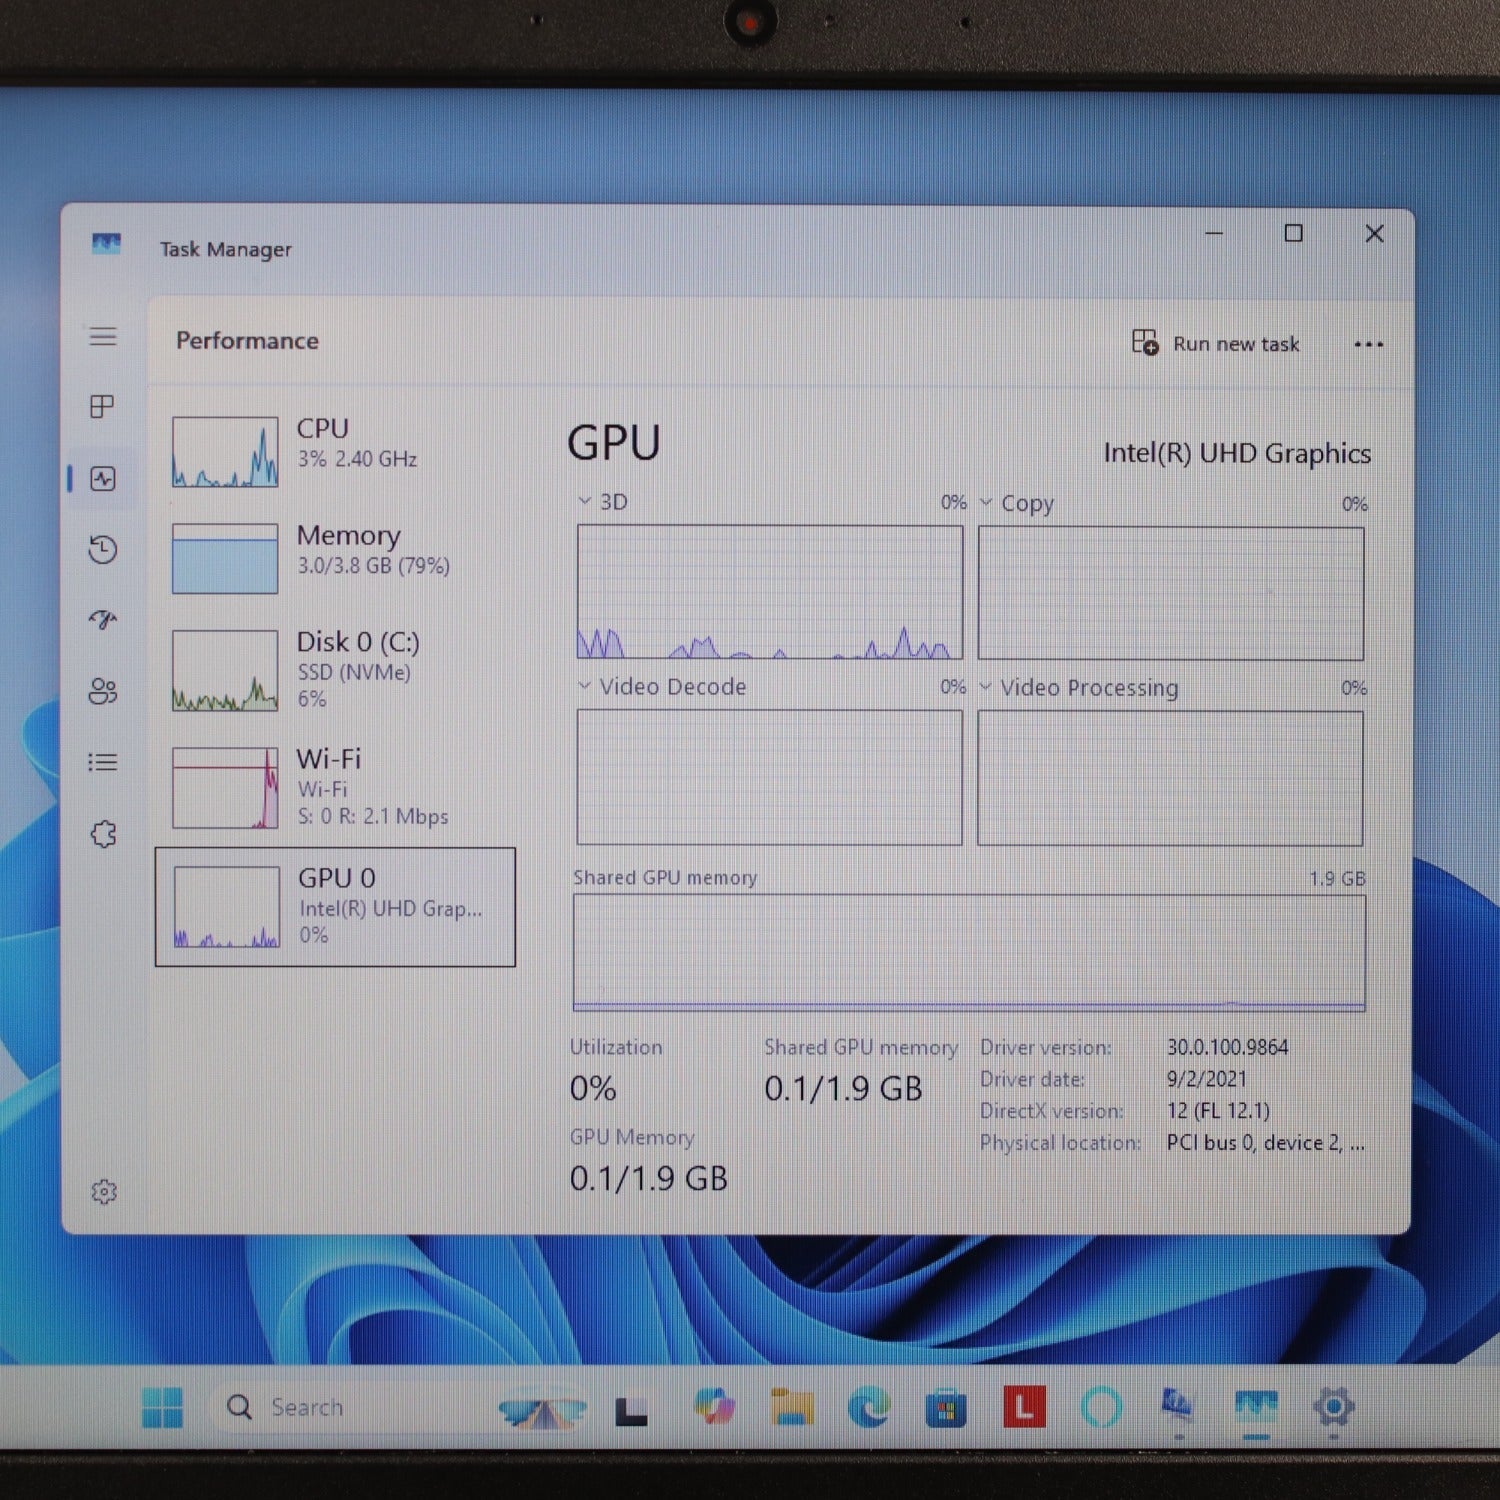
Task: Open the navigation hamburger menu
Action: (x=103, y=336)
